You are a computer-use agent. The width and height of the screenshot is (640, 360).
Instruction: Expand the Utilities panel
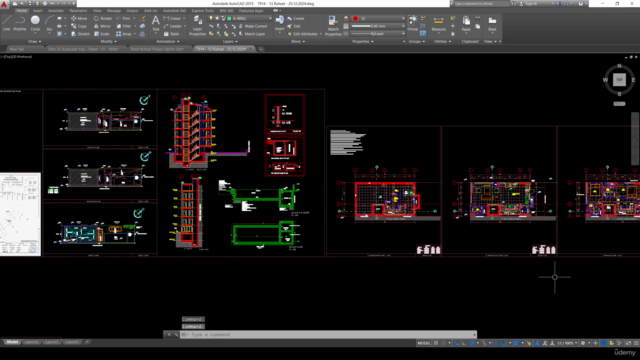coord(442,42)
